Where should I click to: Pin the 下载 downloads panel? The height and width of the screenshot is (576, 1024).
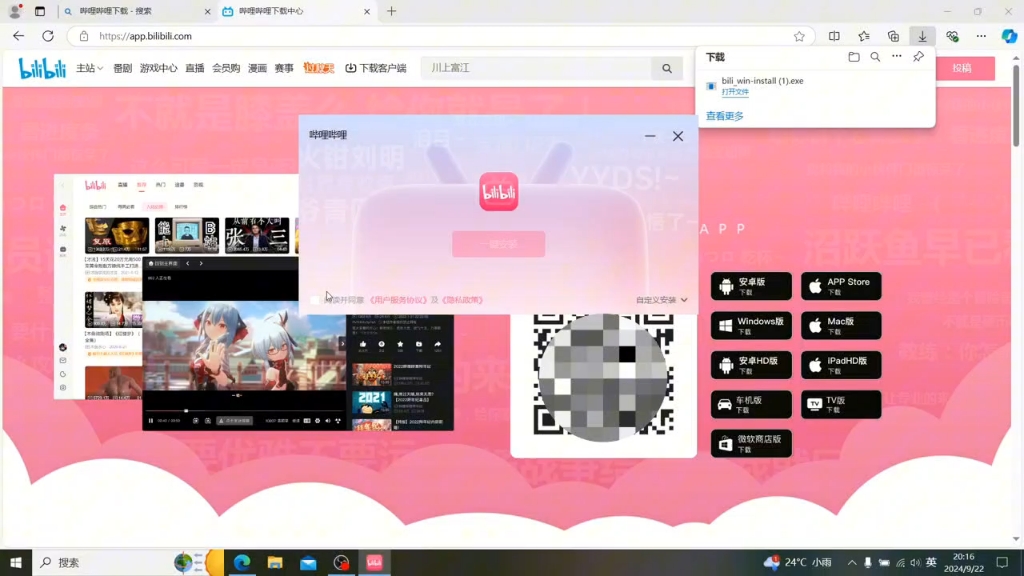[x=918, y=57]
